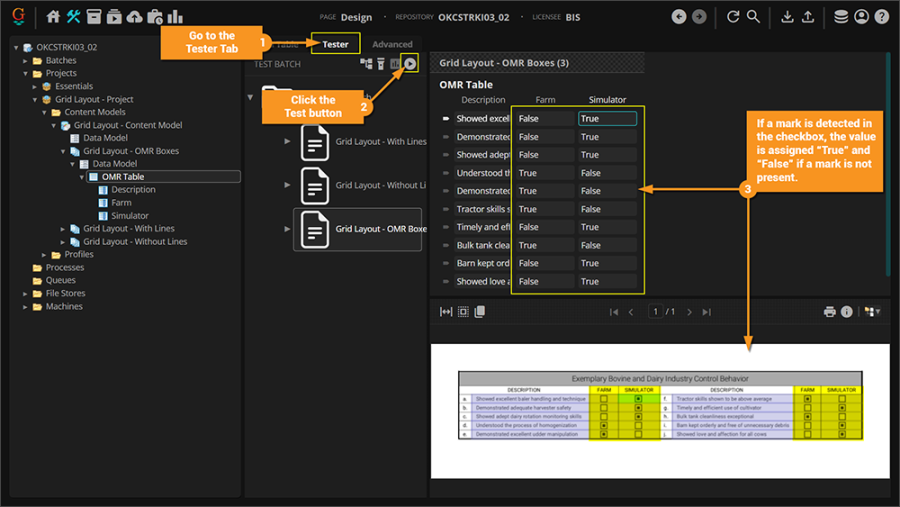
Task: Select the Simulator item in tree
Action: [x=129, y=216]
